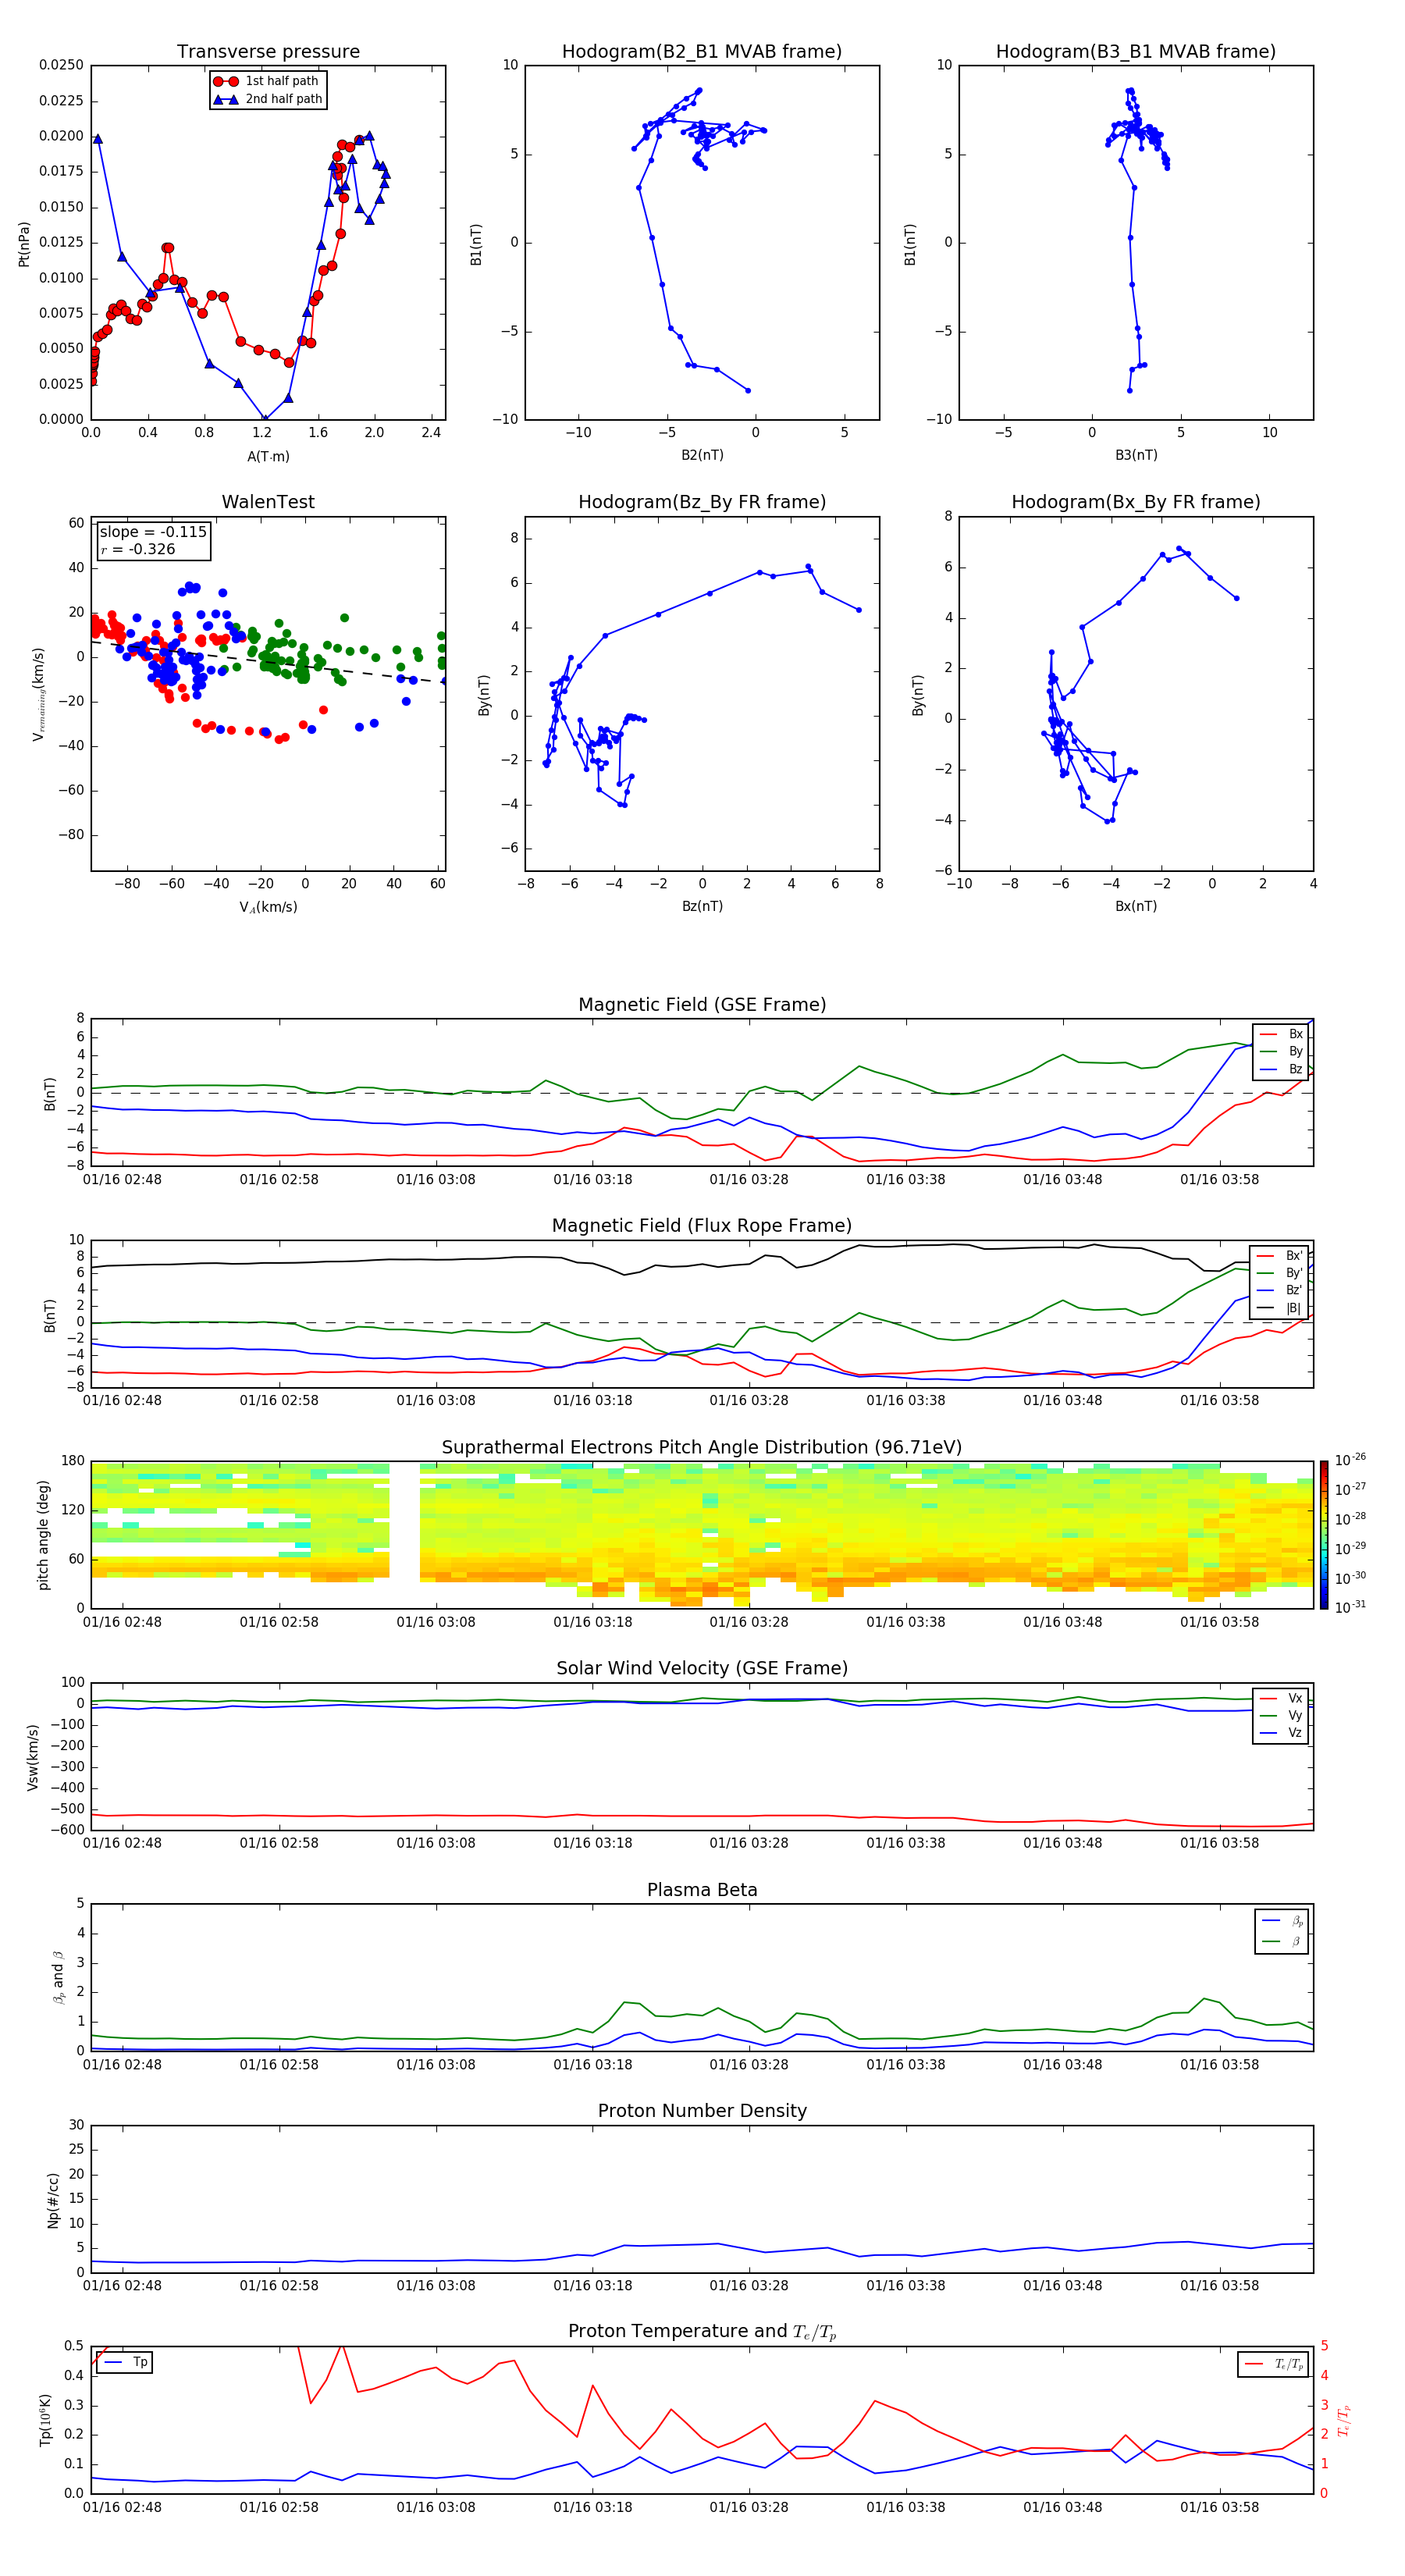Select Vz entry in solar wind legend
This screenshot has height=2576, width=1405.
[1281, 1733]
